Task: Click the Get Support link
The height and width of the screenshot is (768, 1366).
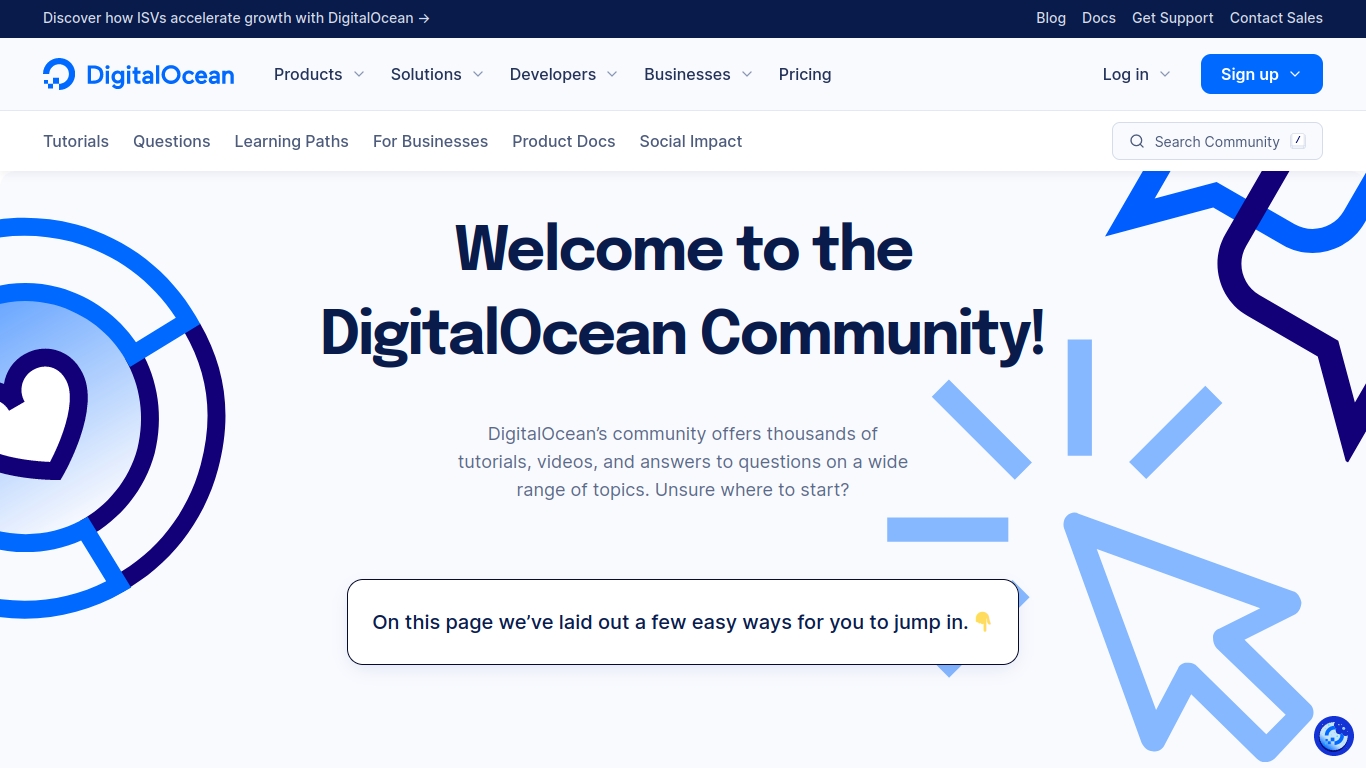Action: (1173, 18)
